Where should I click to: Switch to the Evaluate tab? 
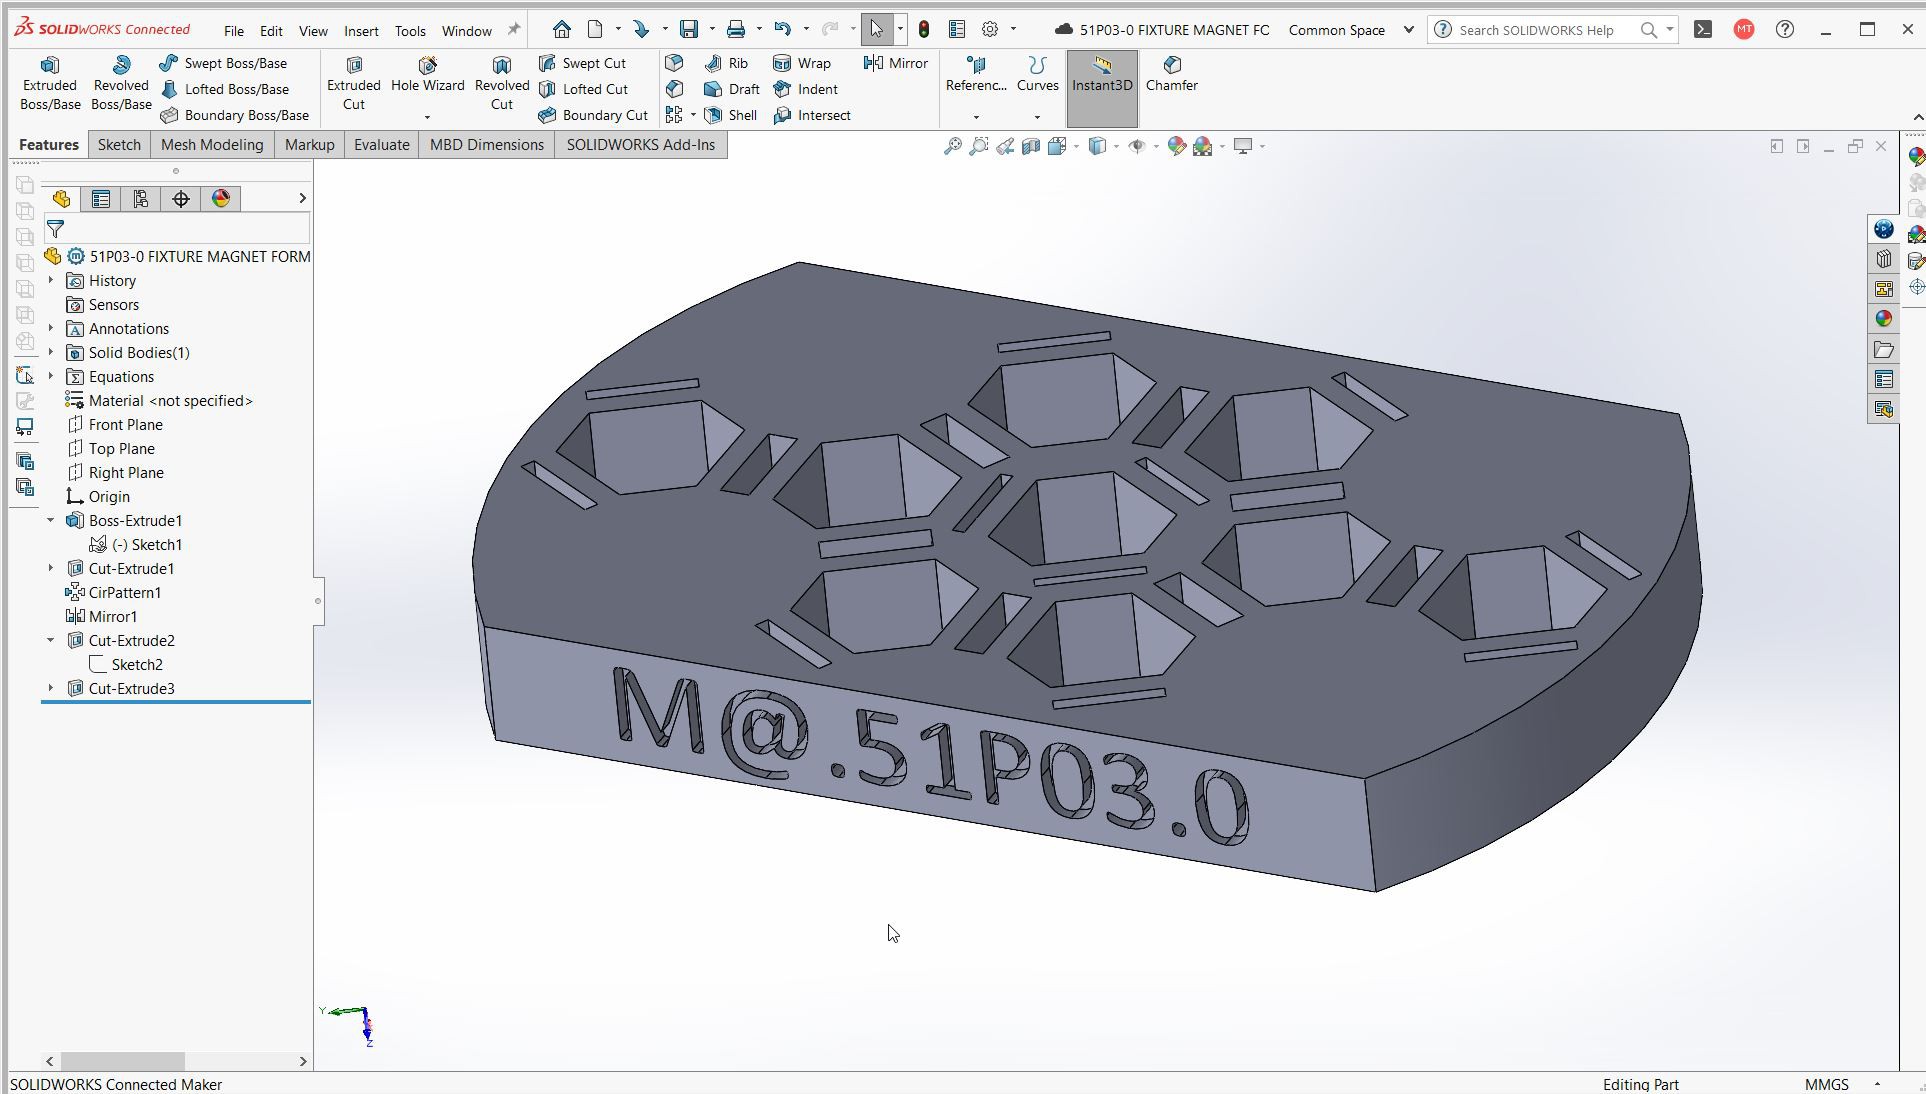click(x=381, y=144)
